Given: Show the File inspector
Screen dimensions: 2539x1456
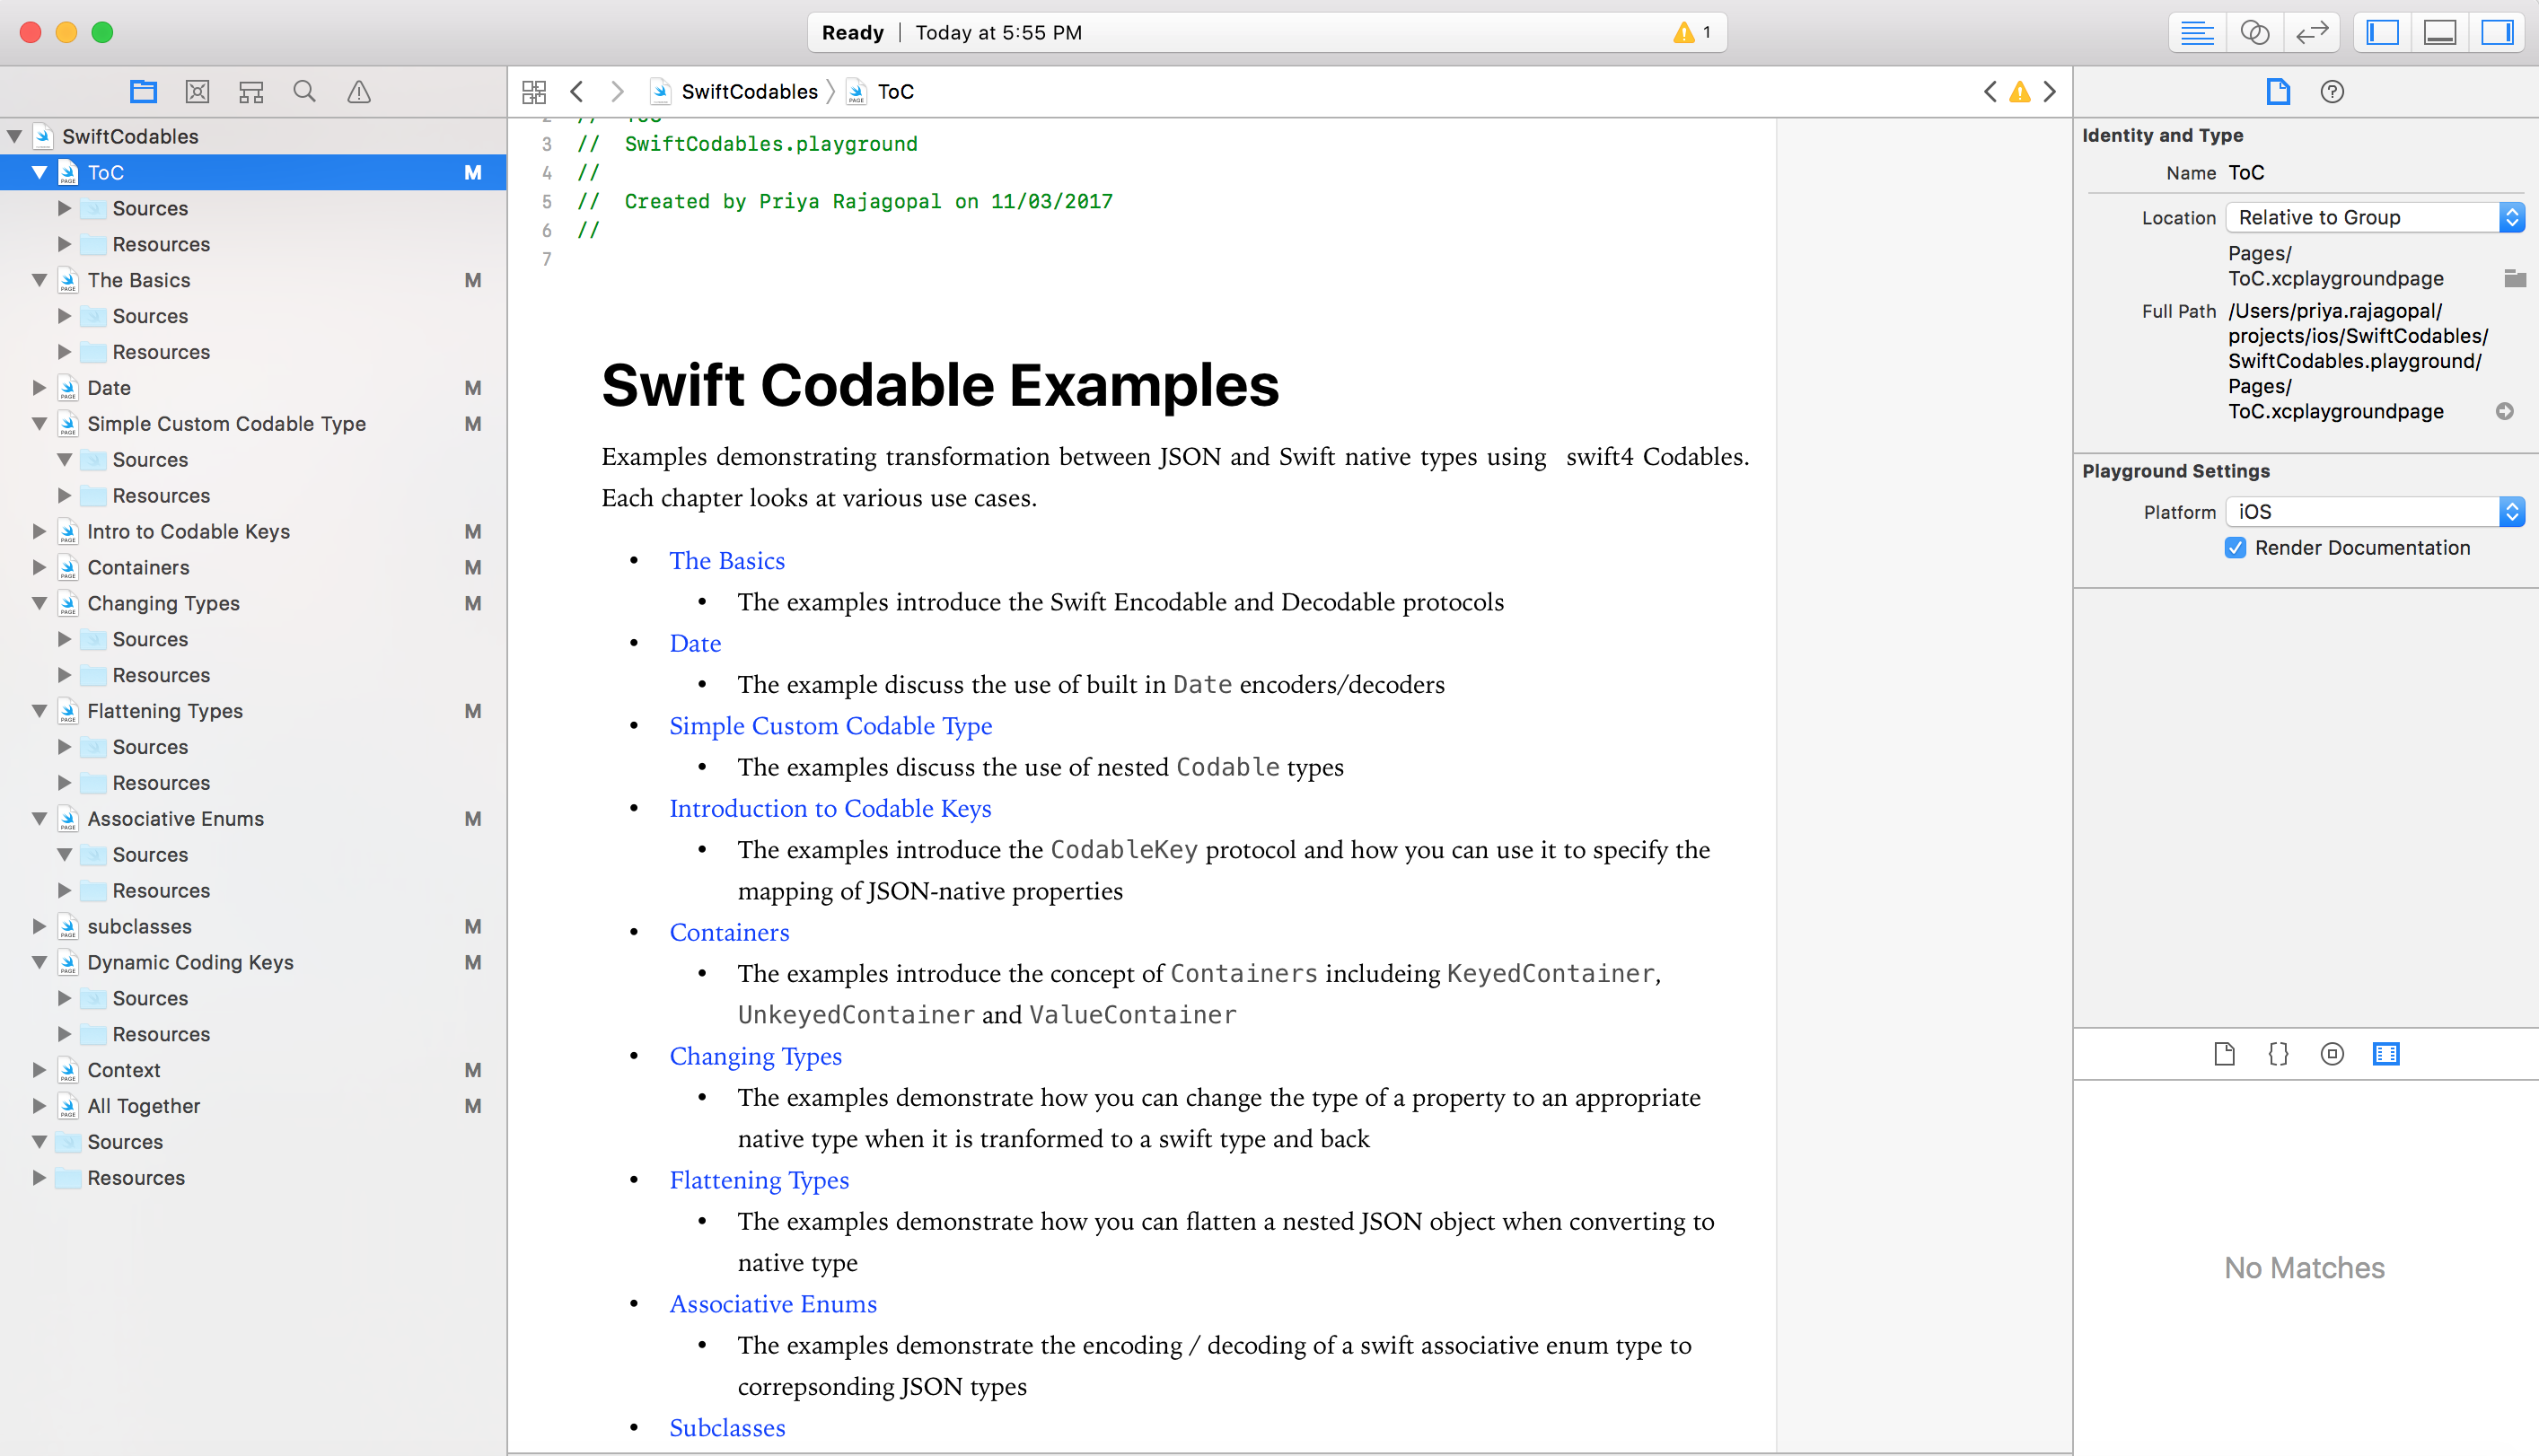Looking at the screenshot, I should [2278, 92].
